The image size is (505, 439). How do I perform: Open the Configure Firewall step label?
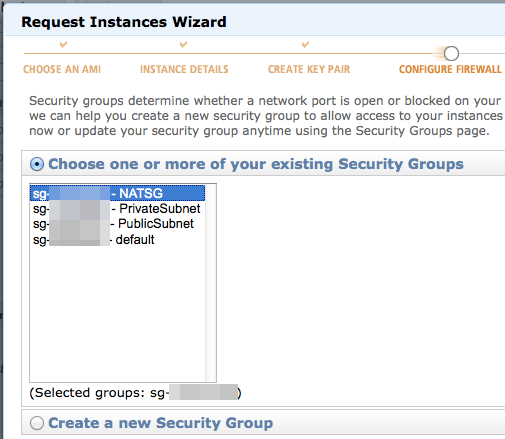(x=450, y=69)
